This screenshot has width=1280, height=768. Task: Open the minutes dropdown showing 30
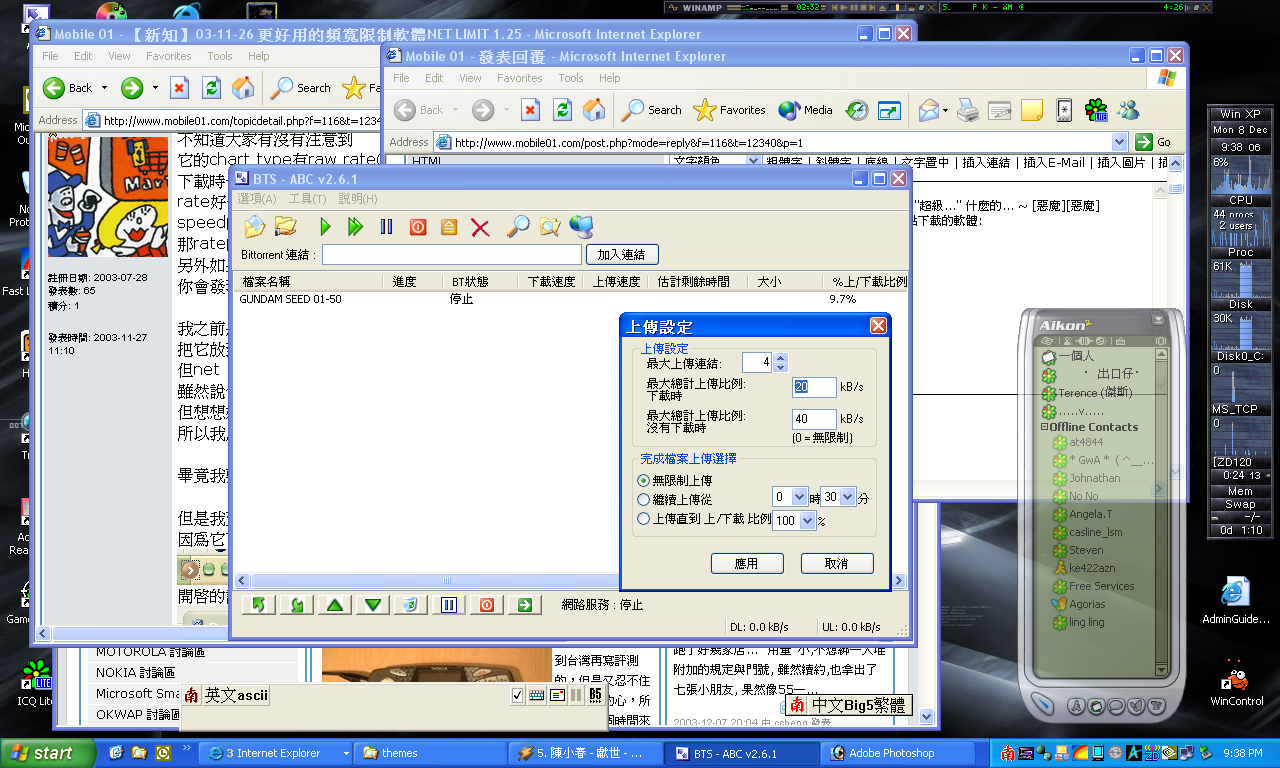pos(847,497)
